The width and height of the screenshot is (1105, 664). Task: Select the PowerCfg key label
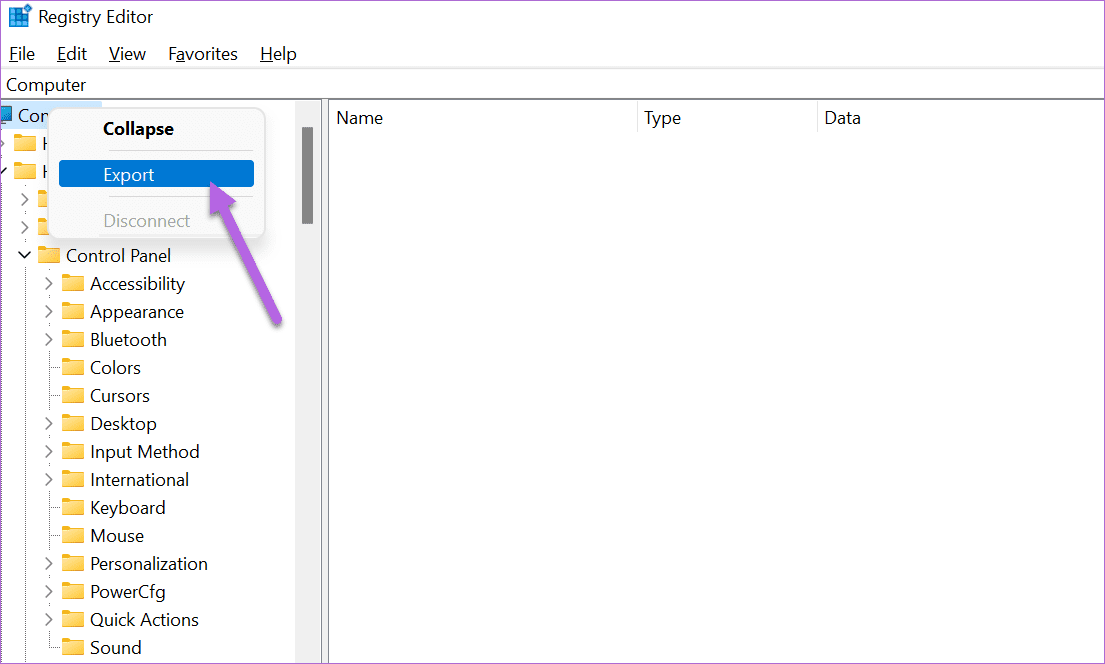point(128,592)
